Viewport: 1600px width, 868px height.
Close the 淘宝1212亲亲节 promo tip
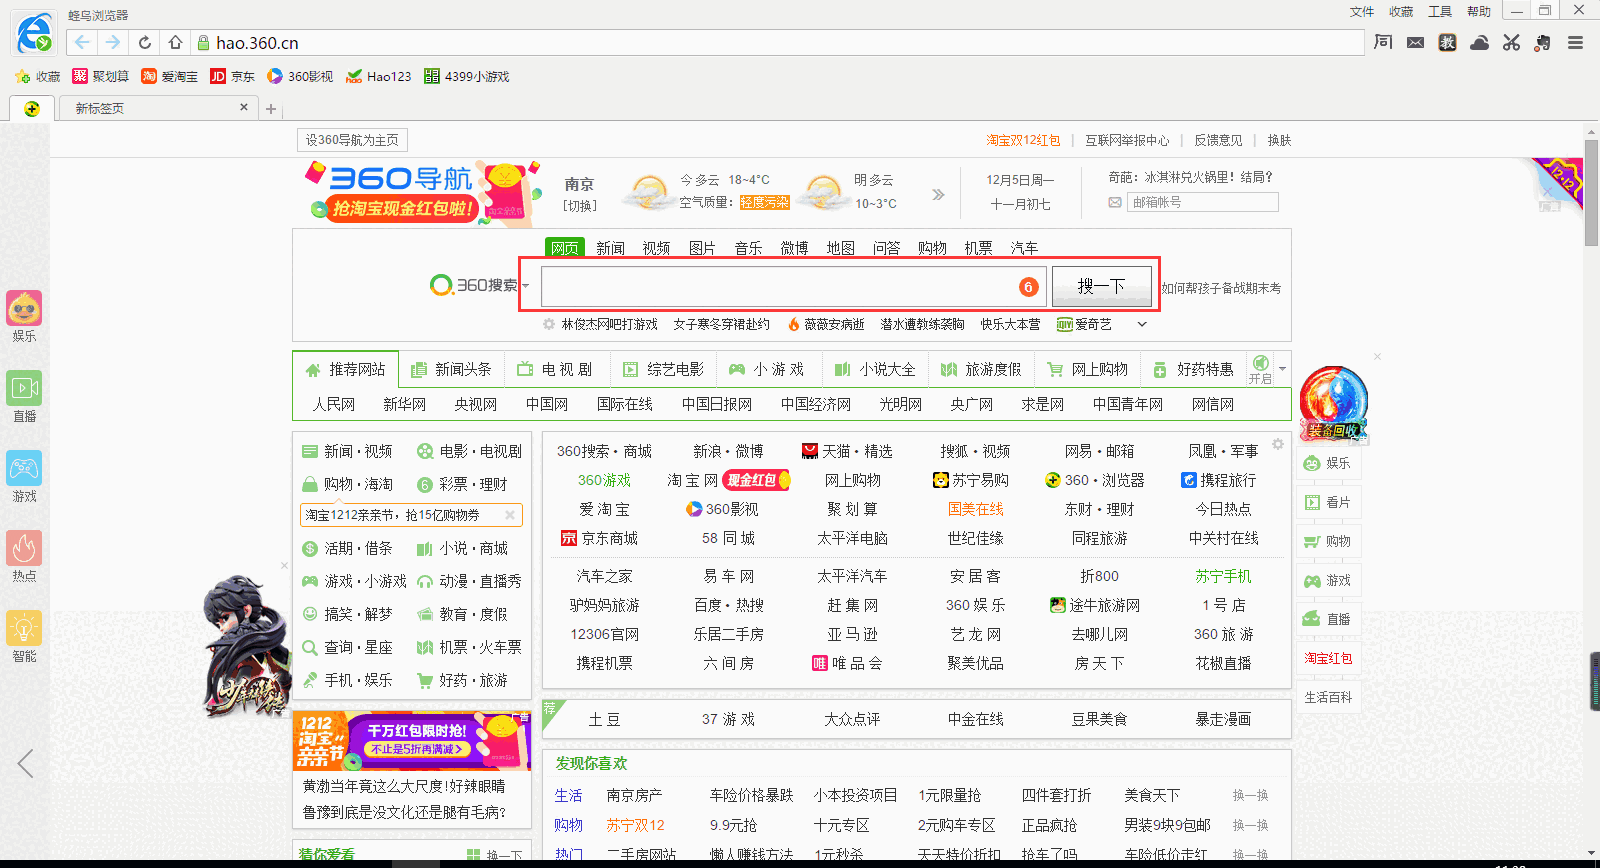[x=509, y=515]
